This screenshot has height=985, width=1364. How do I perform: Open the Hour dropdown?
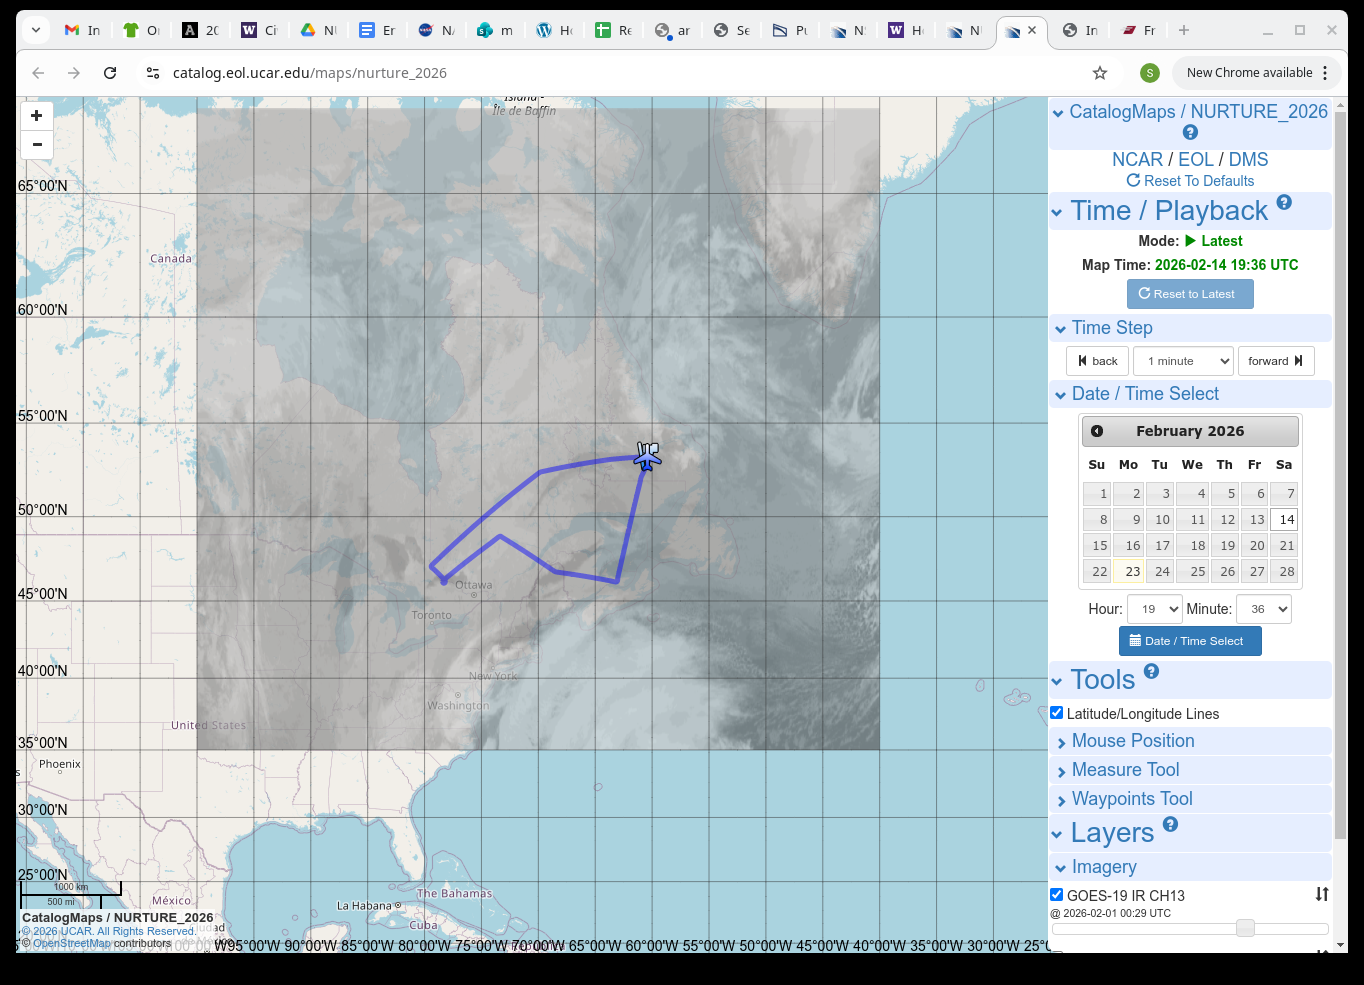point(1154,609)
